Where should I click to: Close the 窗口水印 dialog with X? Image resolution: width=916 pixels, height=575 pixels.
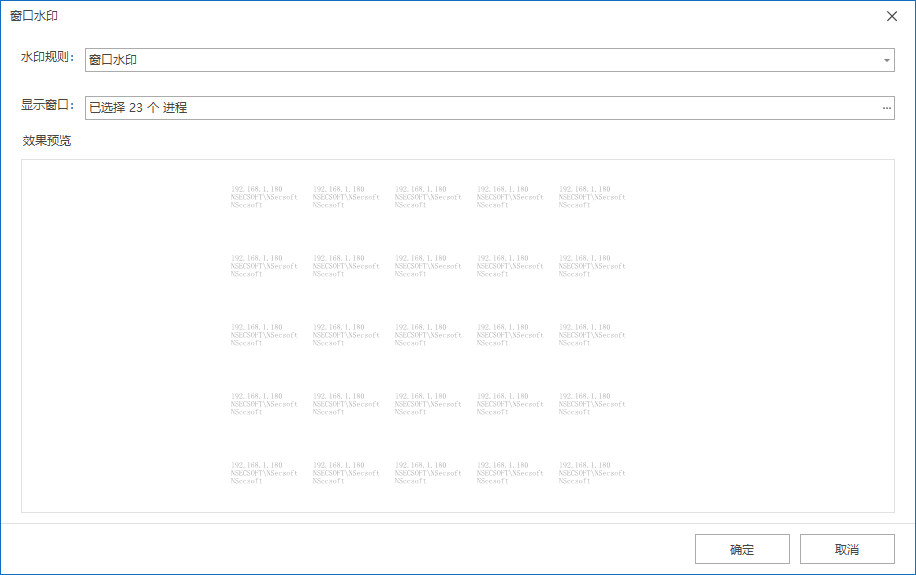(891, 16)
